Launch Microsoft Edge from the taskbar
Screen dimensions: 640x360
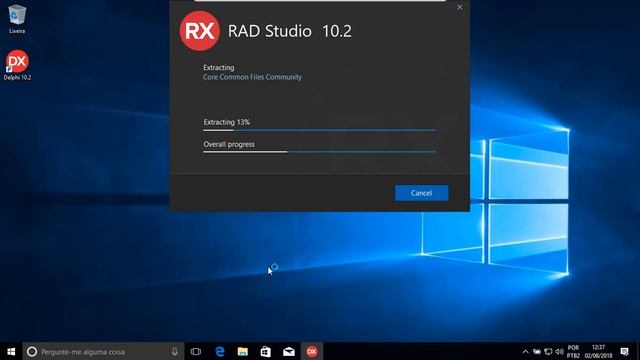pos(220,351)
